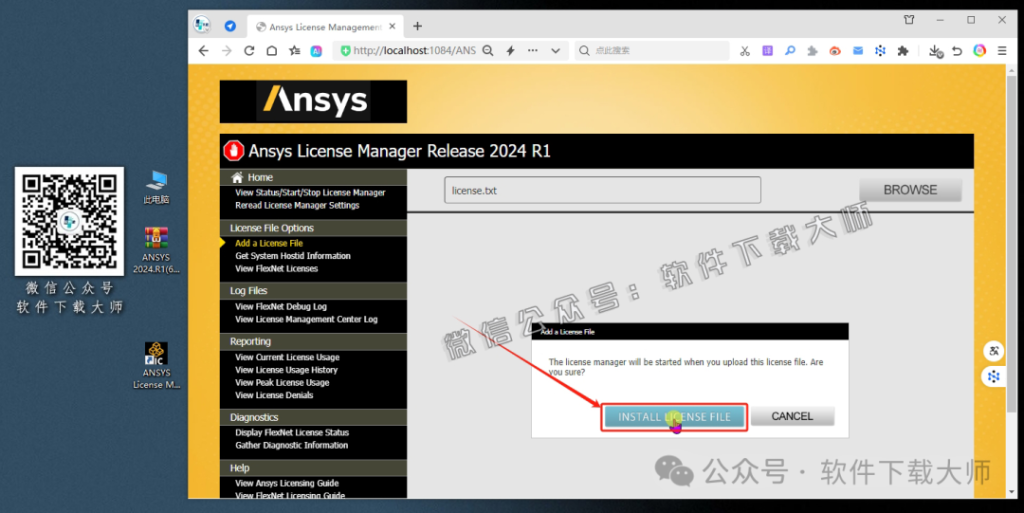Screen dimensions: 1024x513
Task: Open View FlexNet Debug Log
Action: click(281, 306)
